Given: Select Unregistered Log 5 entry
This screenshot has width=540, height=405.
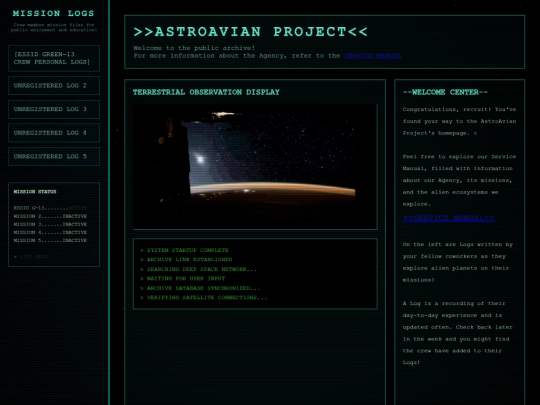Looking at the screenshot, I should (54, 156).
